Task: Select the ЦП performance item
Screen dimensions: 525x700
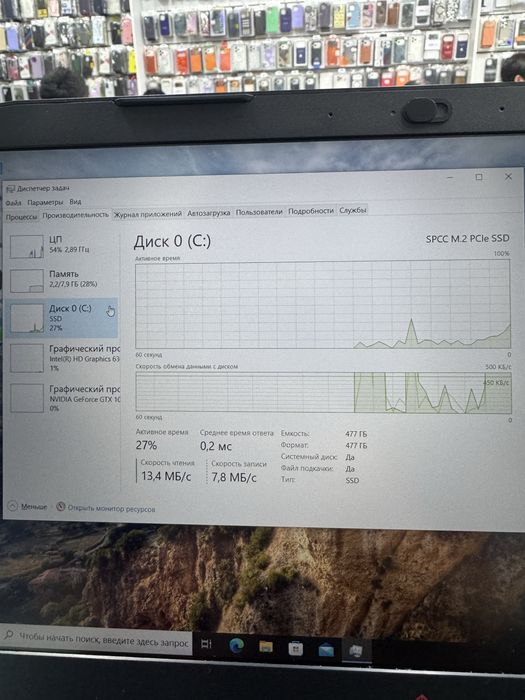Action: [x=62, y=246]
